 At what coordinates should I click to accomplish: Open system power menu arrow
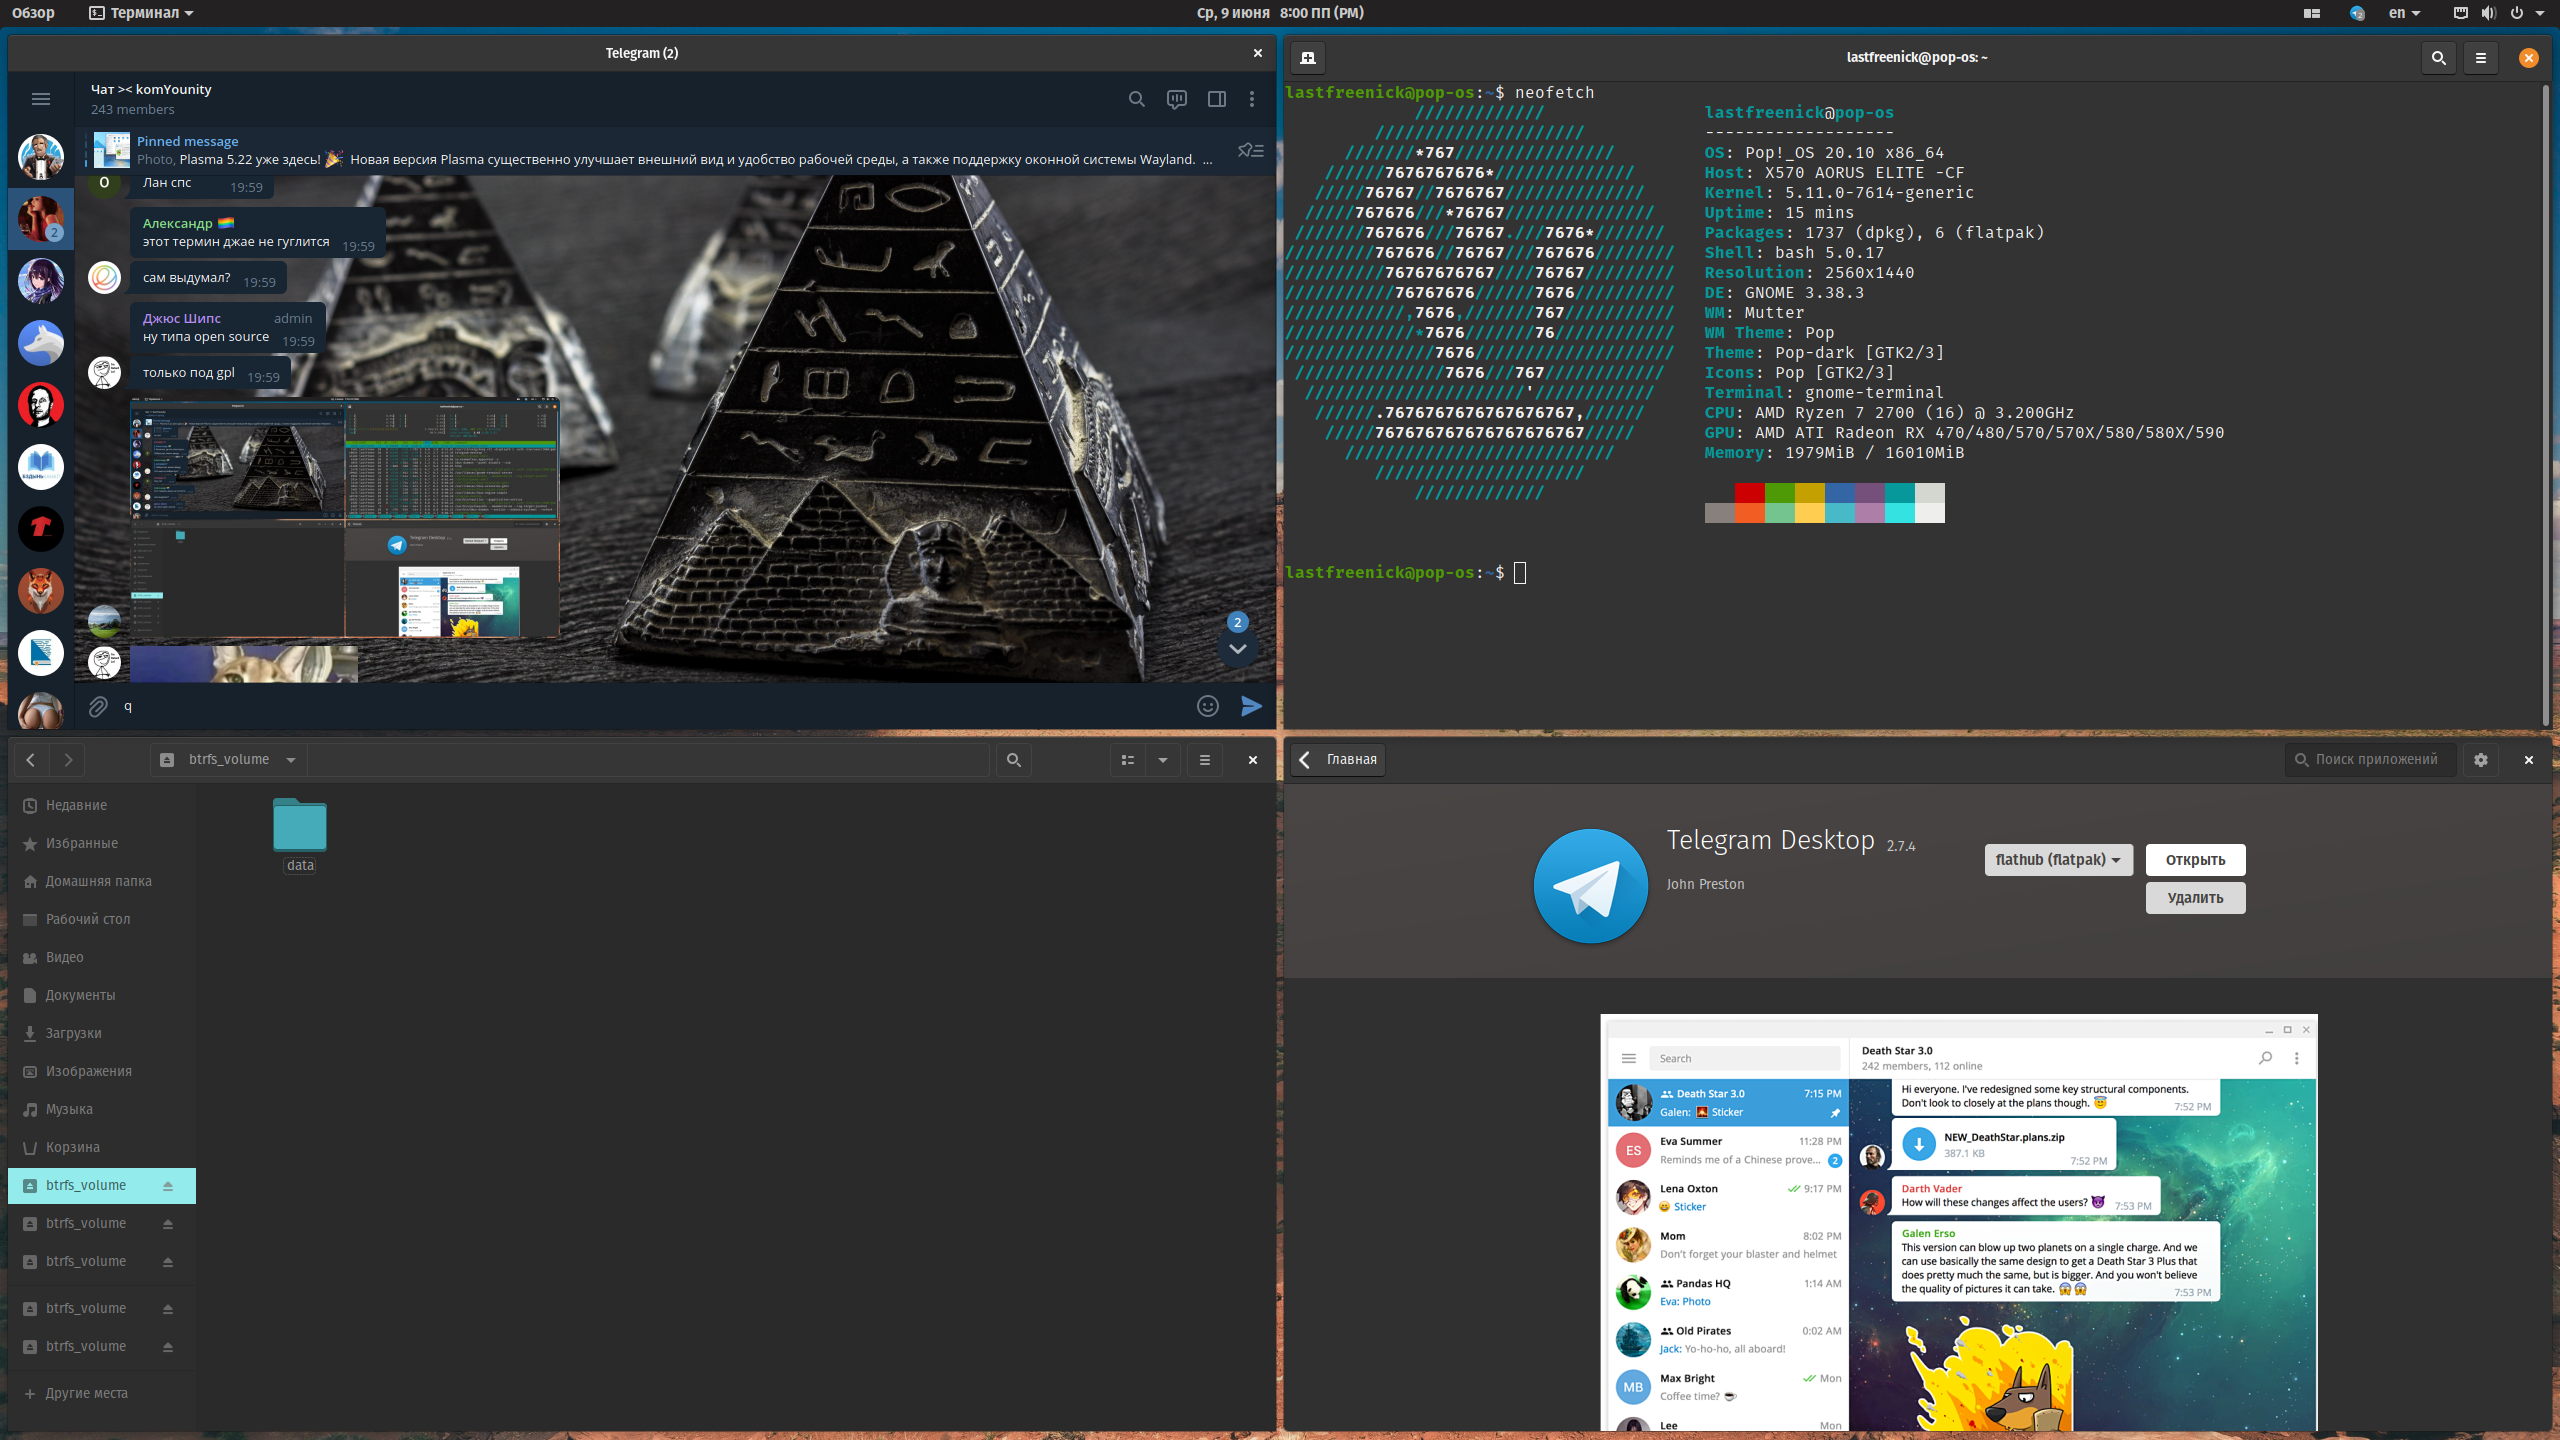pos(2539,13)
